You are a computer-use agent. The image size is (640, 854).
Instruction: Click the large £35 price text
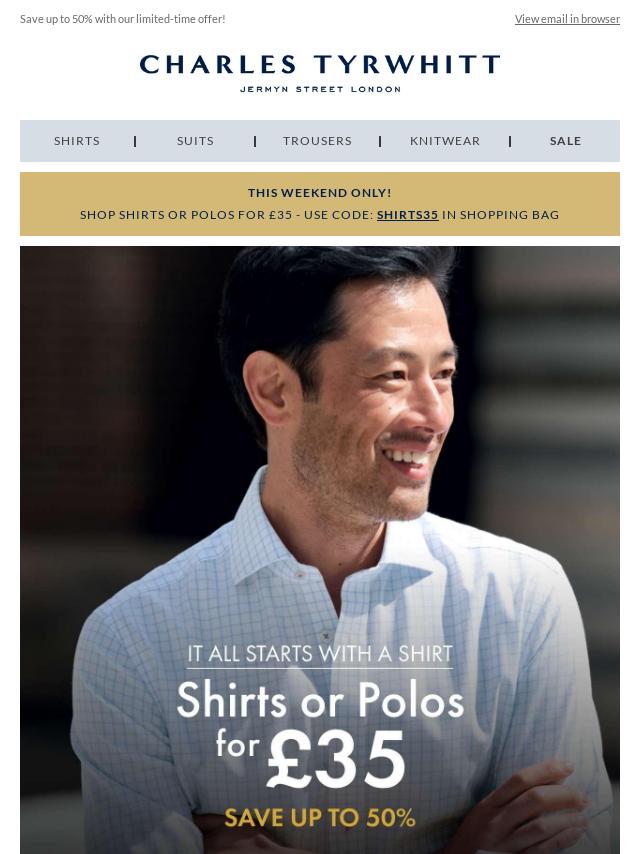point(336,759)
